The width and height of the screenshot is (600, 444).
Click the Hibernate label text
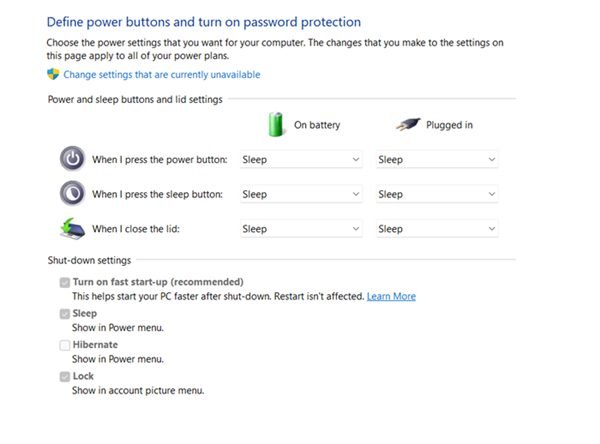(95, 345)
